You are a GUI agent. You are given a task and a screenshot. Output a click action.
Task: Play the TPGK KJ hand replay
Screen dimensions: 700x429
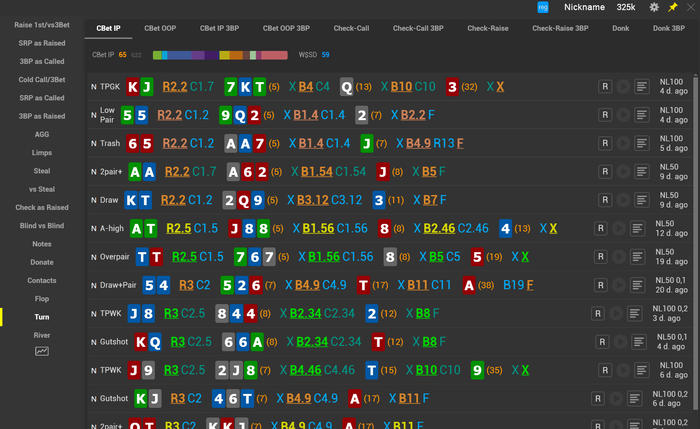click(623, 87)
